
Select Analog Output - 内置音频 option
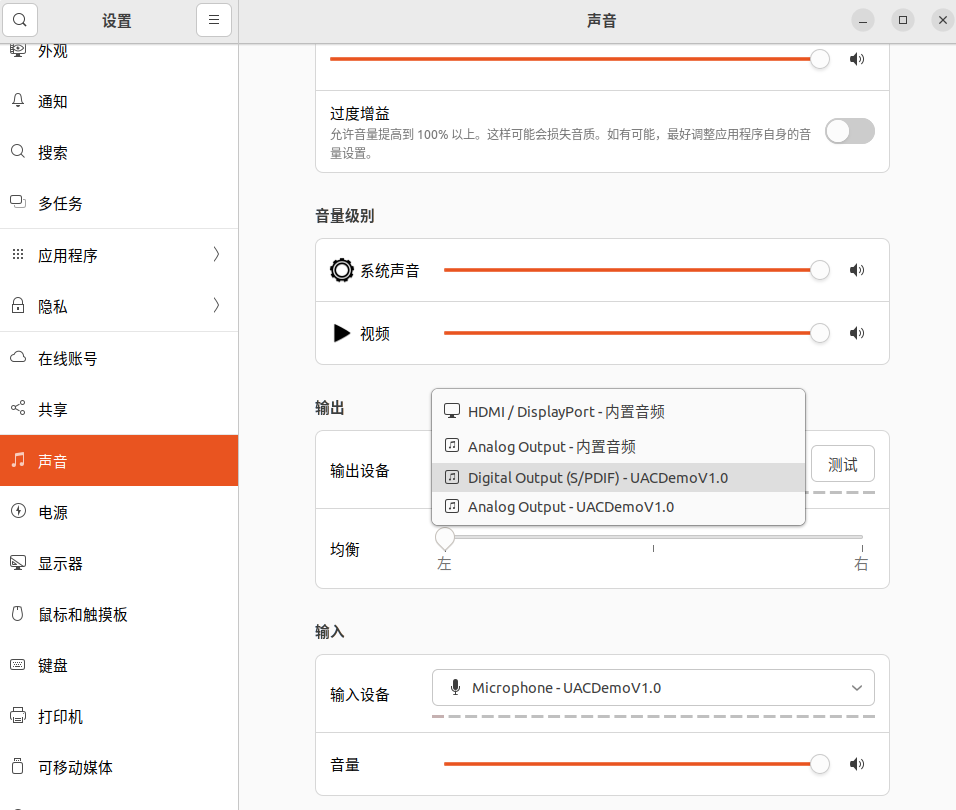point(618,446)
